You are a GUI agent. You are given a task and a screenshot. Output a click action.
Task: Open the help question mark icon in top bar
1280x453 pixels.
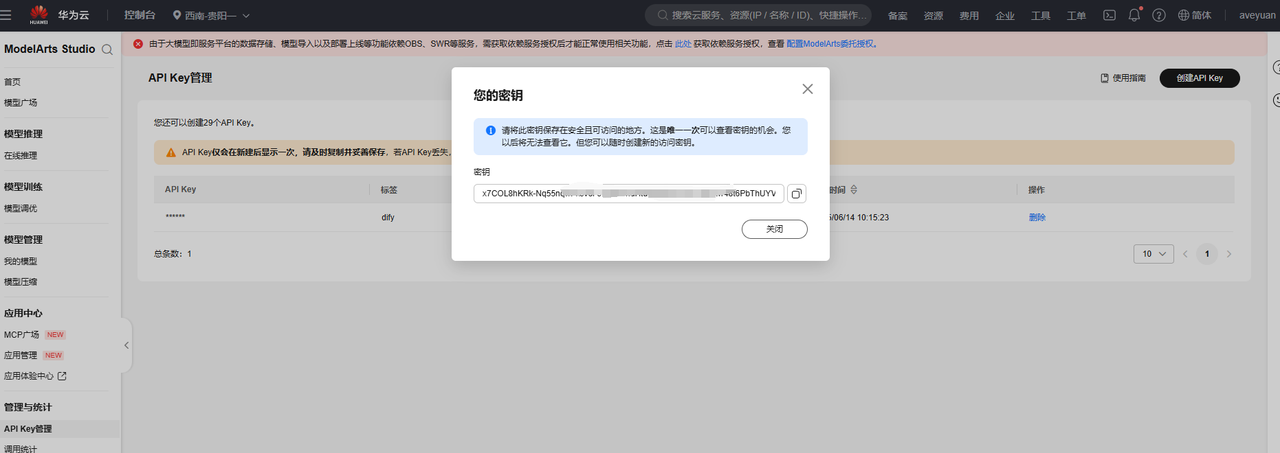coord(1159,15)
